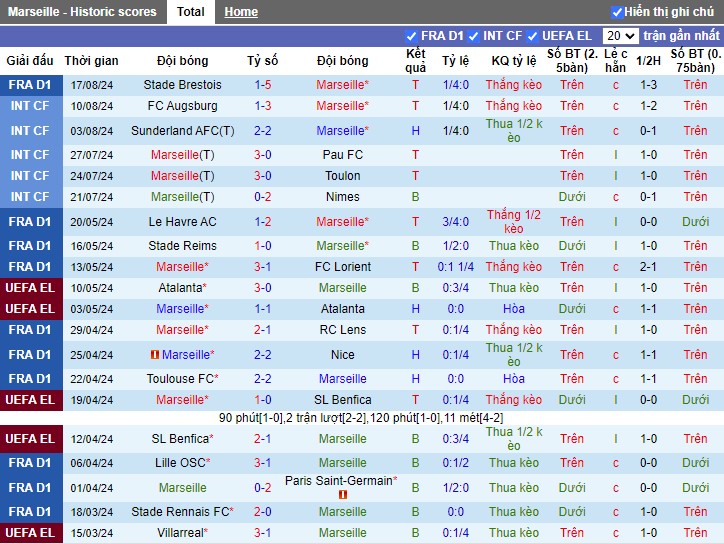This screenshot has width=724, height=544.
Task: Click the 2-1 halftime score for Lorient match
Action: [648, 266]
